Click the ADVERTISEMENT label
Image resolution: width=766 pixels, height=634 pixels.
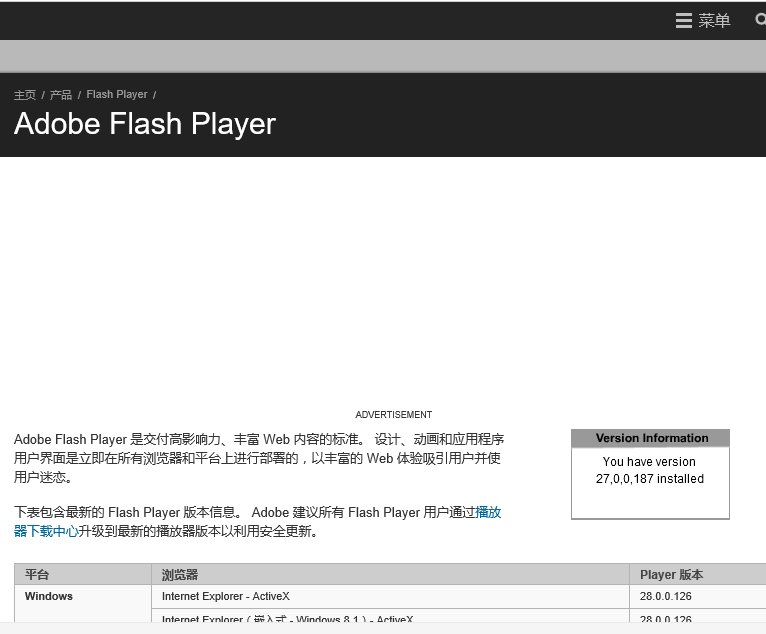(394, 415)
